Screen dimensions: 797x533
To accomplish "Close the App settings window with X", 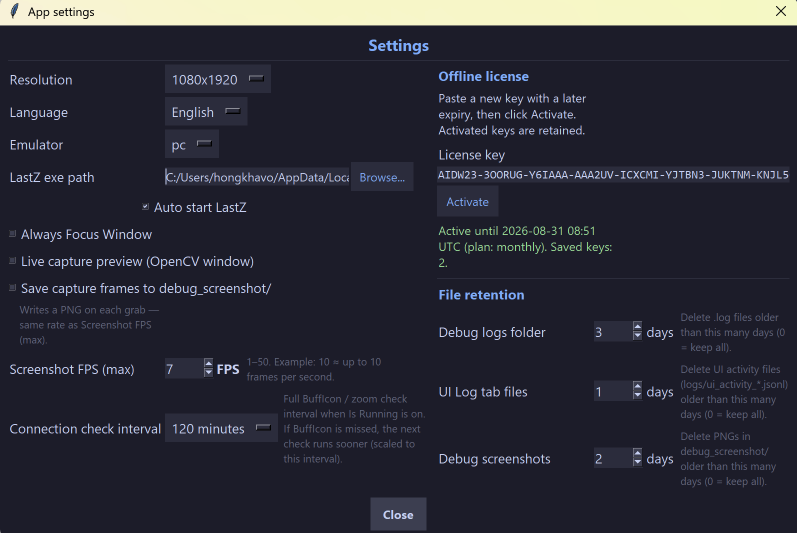I will pos(781,11).
